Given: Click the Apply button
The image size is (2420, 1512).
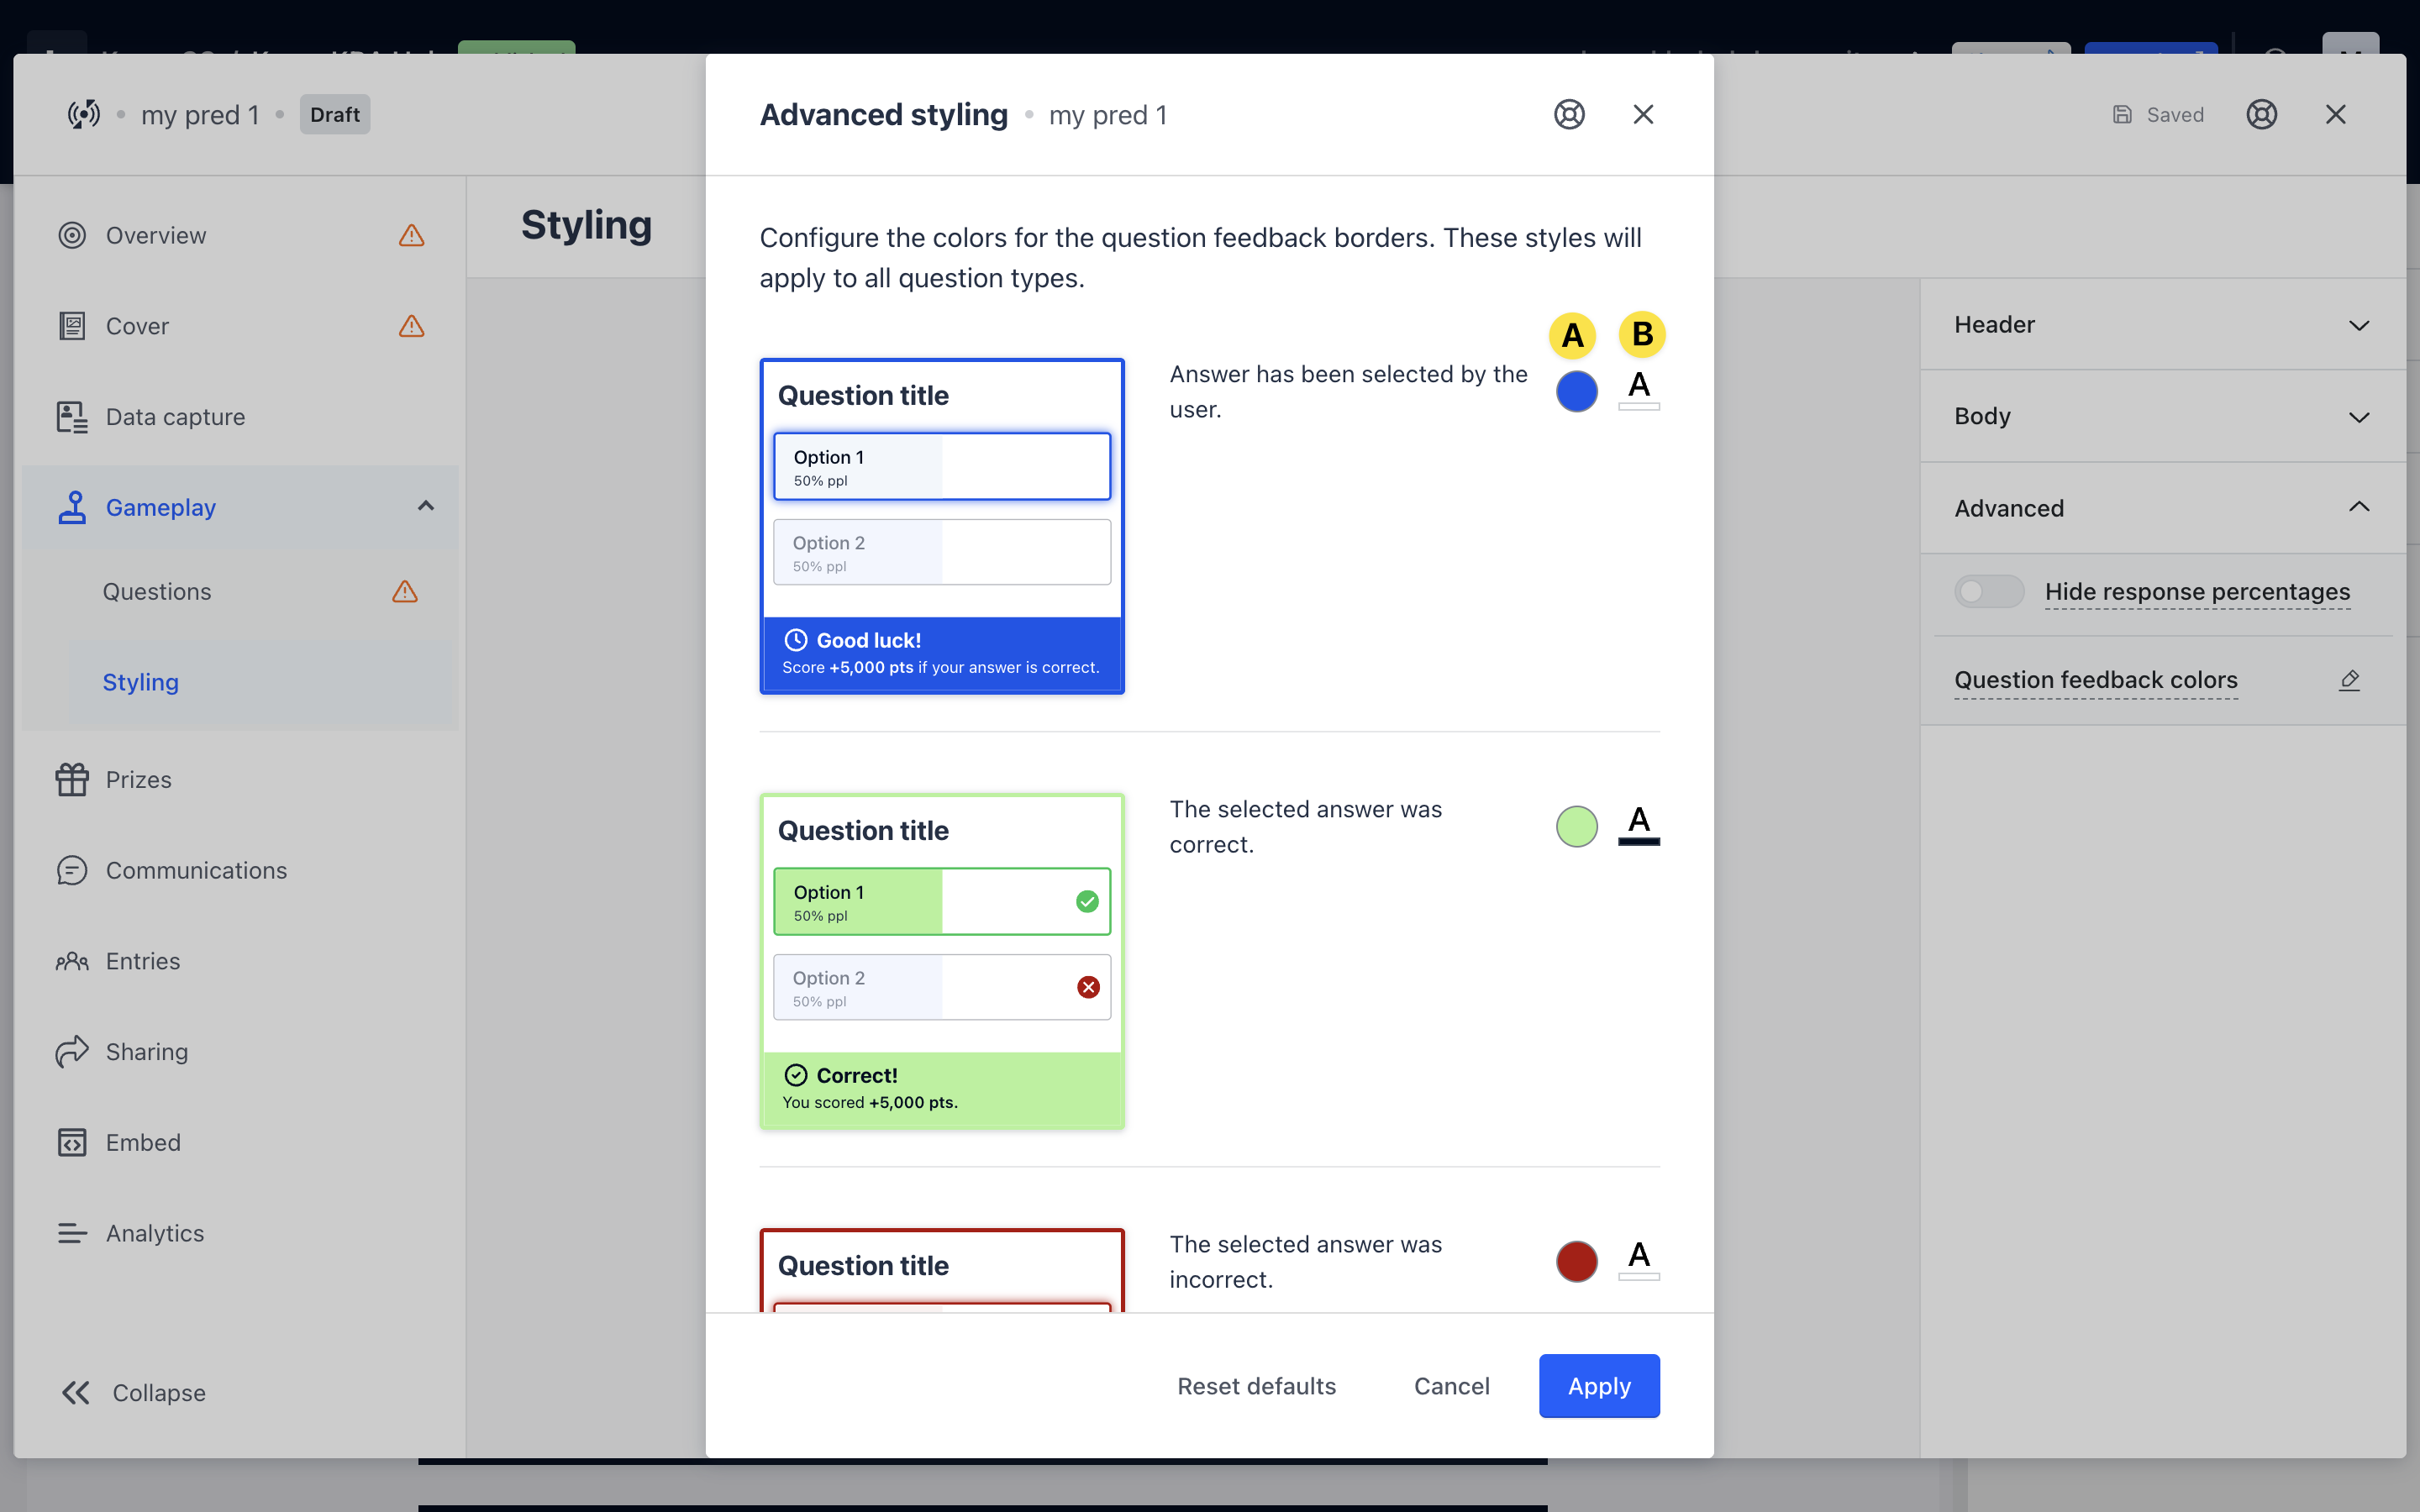Looking at the screenshot, I should [x=1598, y=1385].
